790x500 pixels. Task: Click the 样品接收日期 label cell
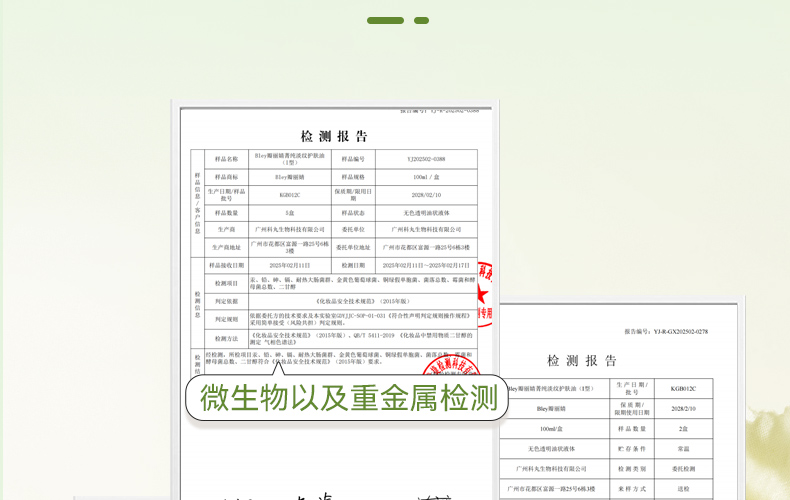[226, 265]
